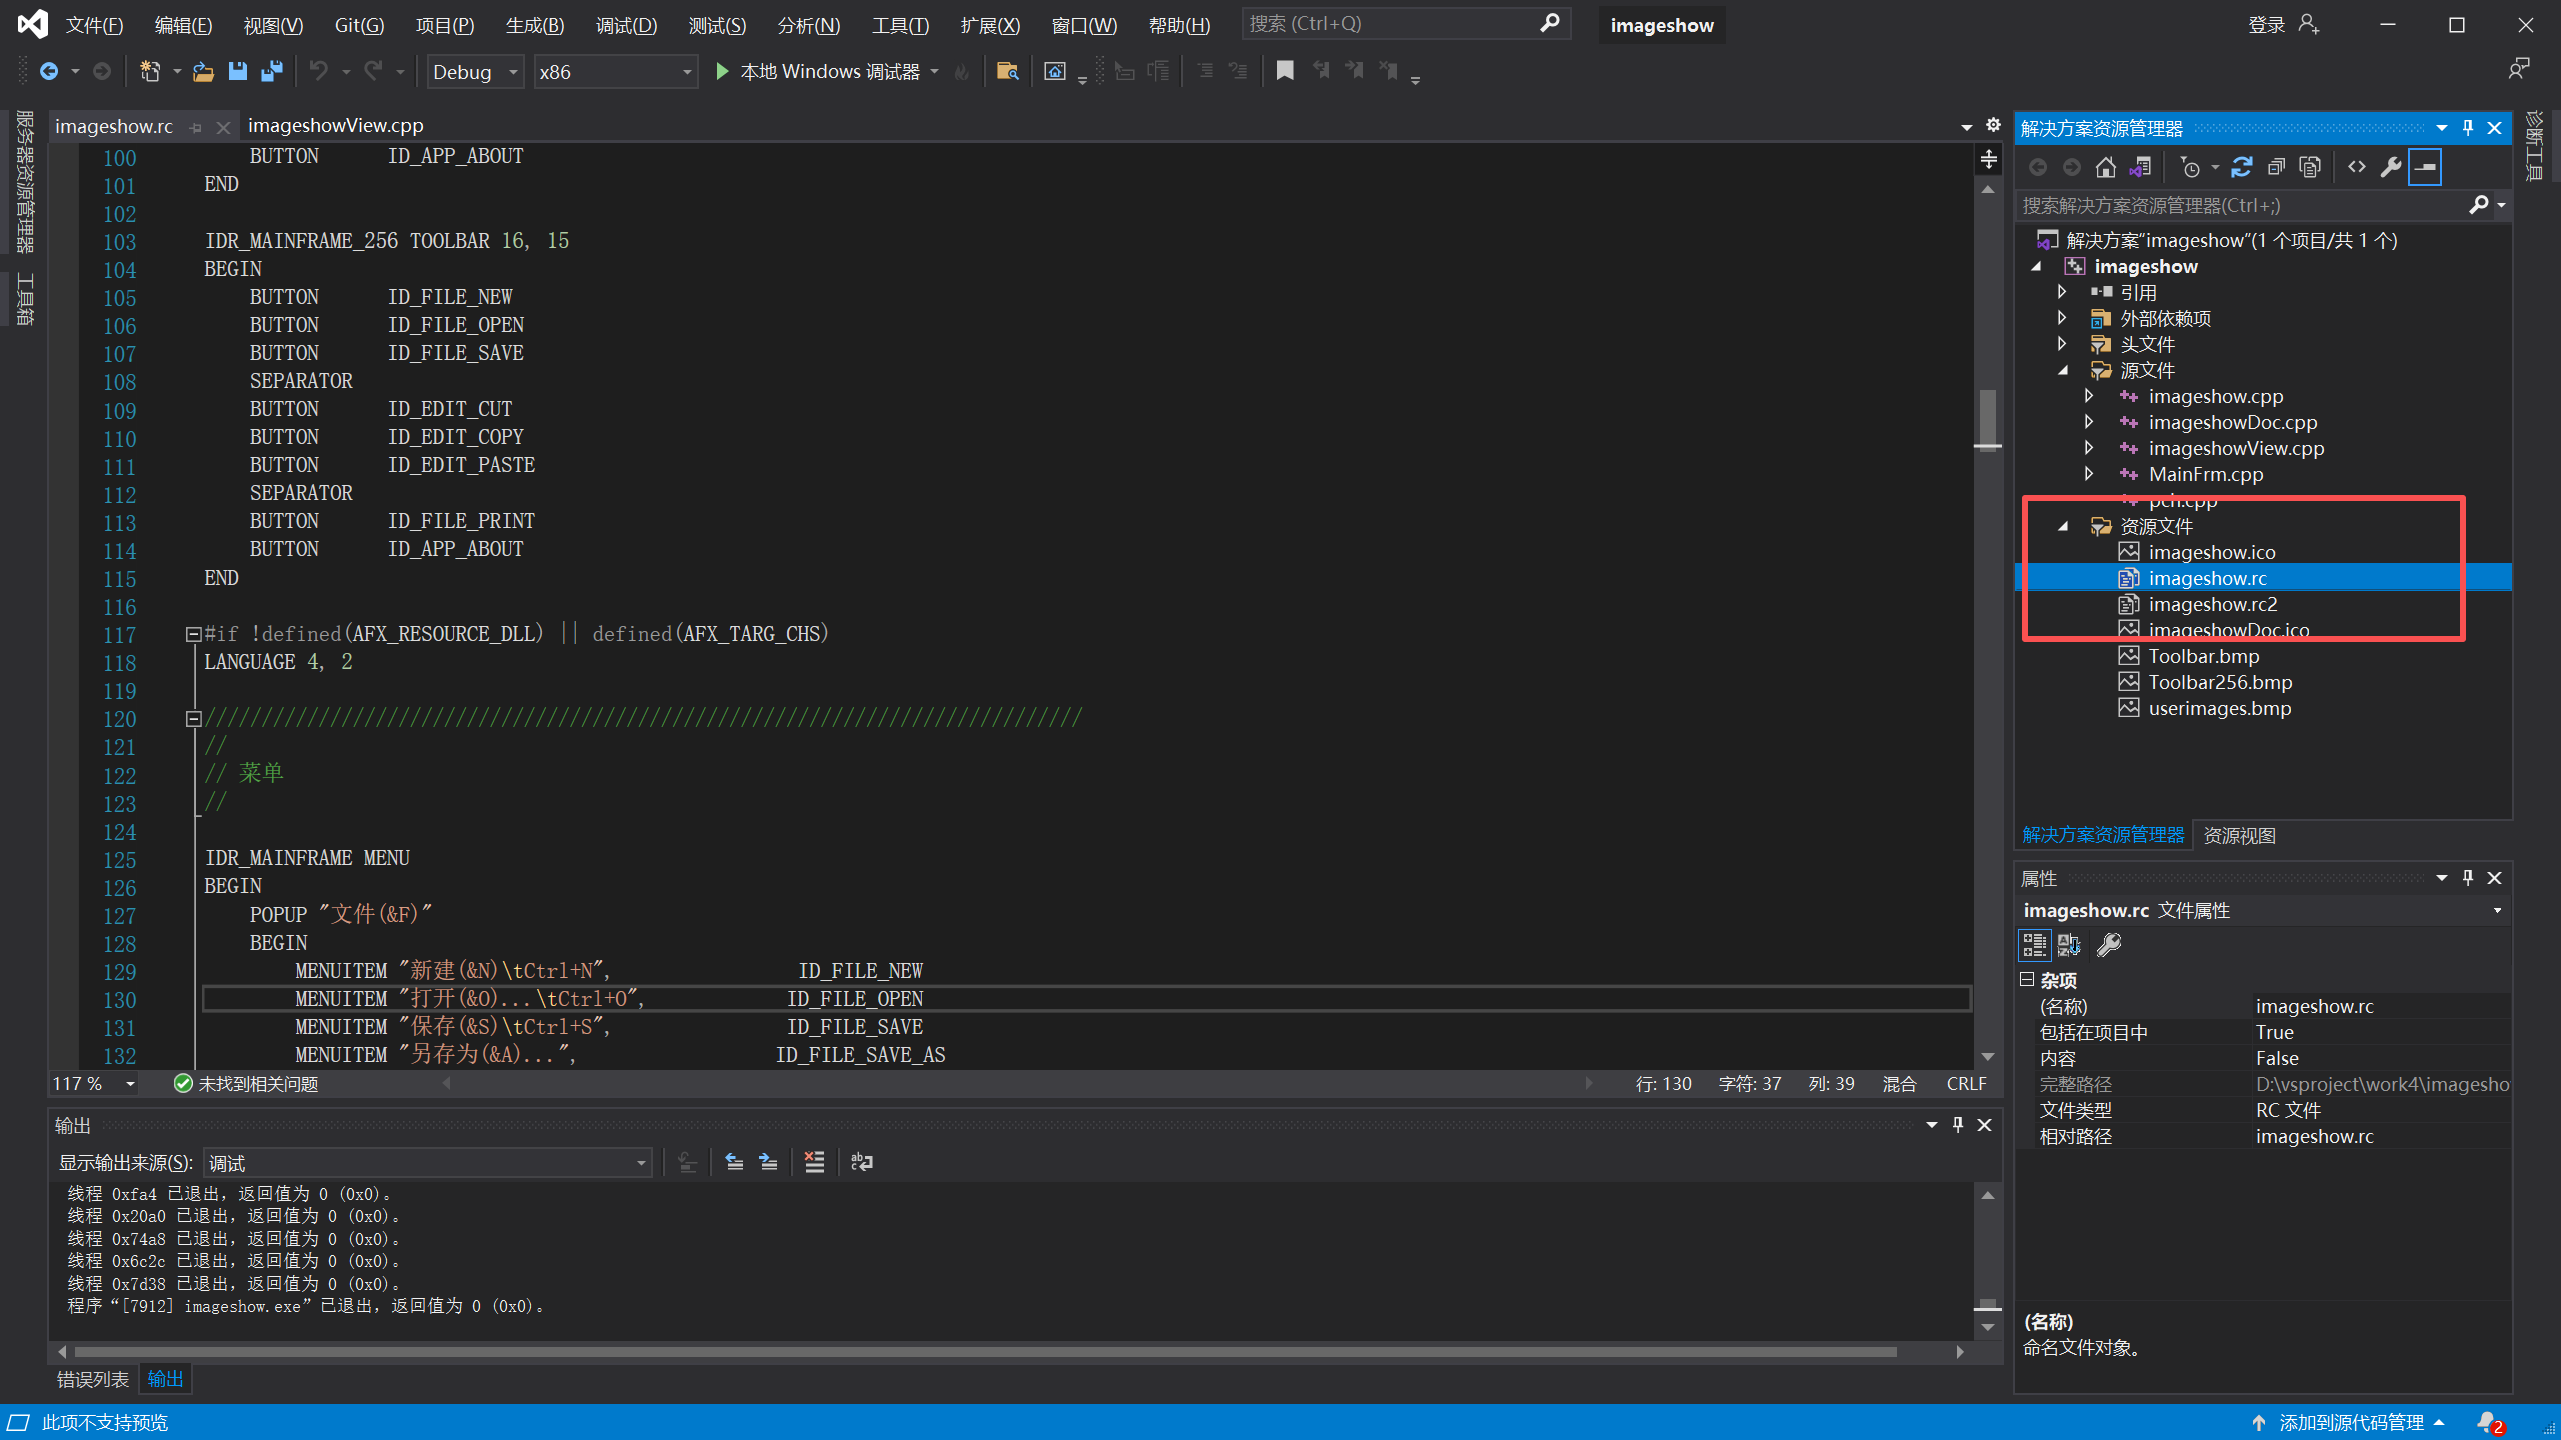Expand the 外部依赖项 node
This screenshot has width=2561, height=1440.
2062,318
